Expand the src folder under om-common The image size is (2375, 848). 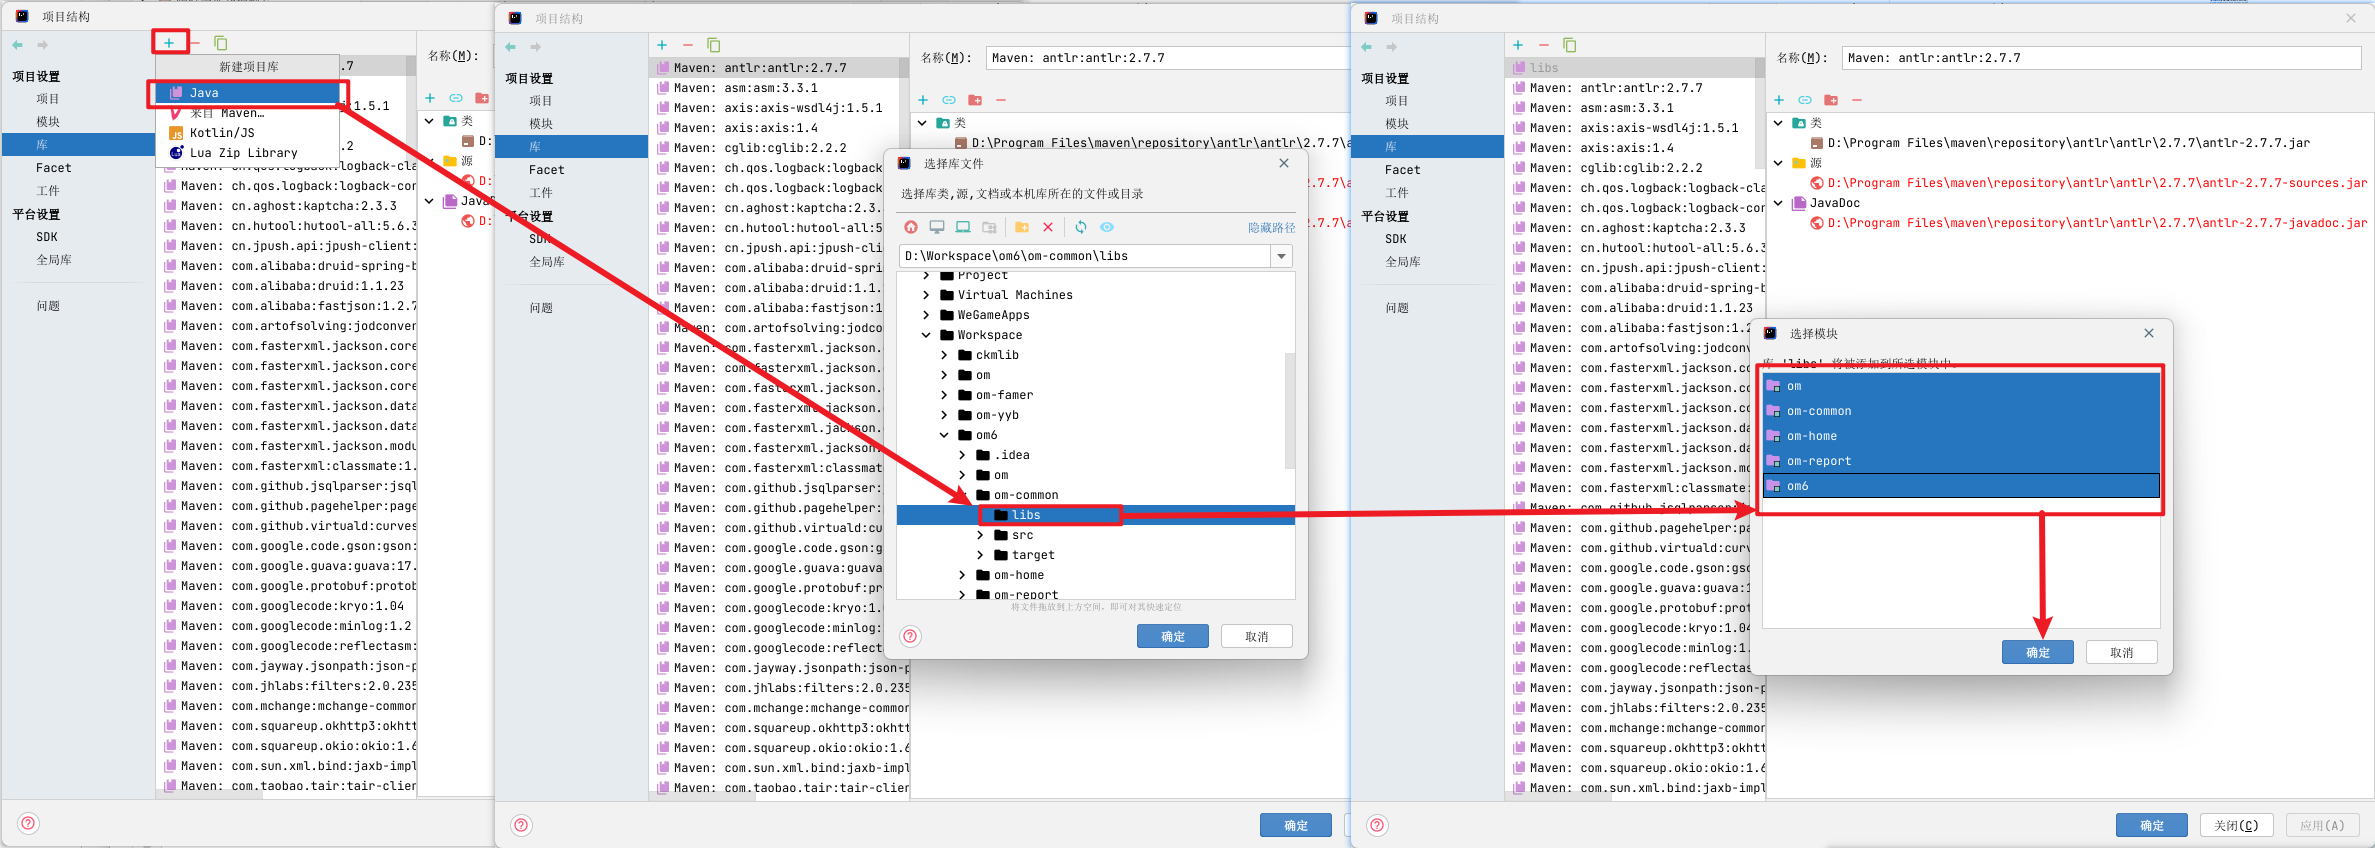coord(980,535)
